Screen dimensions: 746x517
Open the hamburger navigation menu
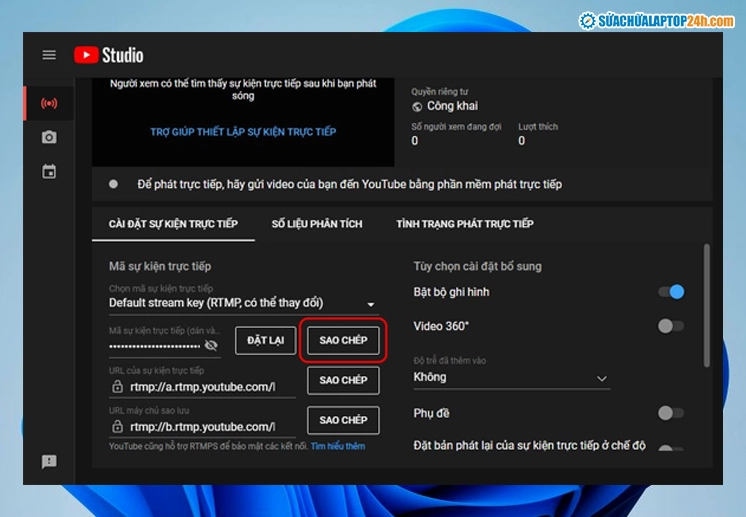point(49,55)
